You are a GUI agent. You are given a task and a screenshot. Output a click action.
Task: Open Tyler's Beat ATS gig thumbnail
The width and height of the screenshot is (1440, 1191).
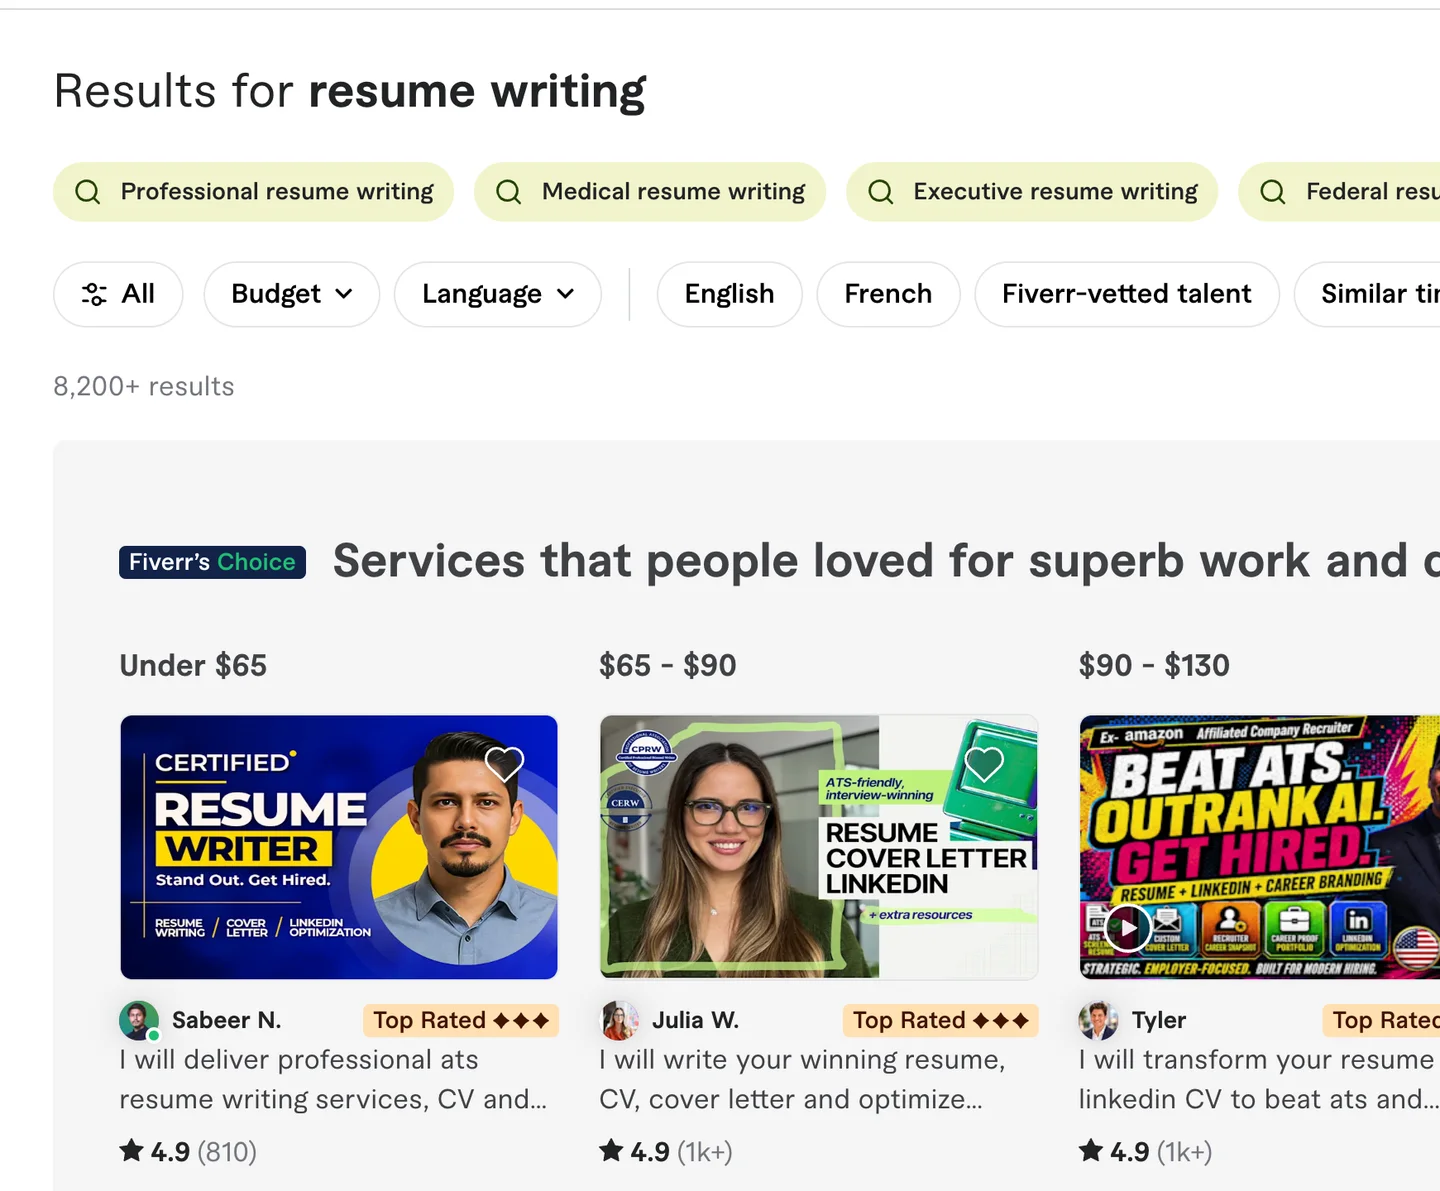tap(1260, 847)
